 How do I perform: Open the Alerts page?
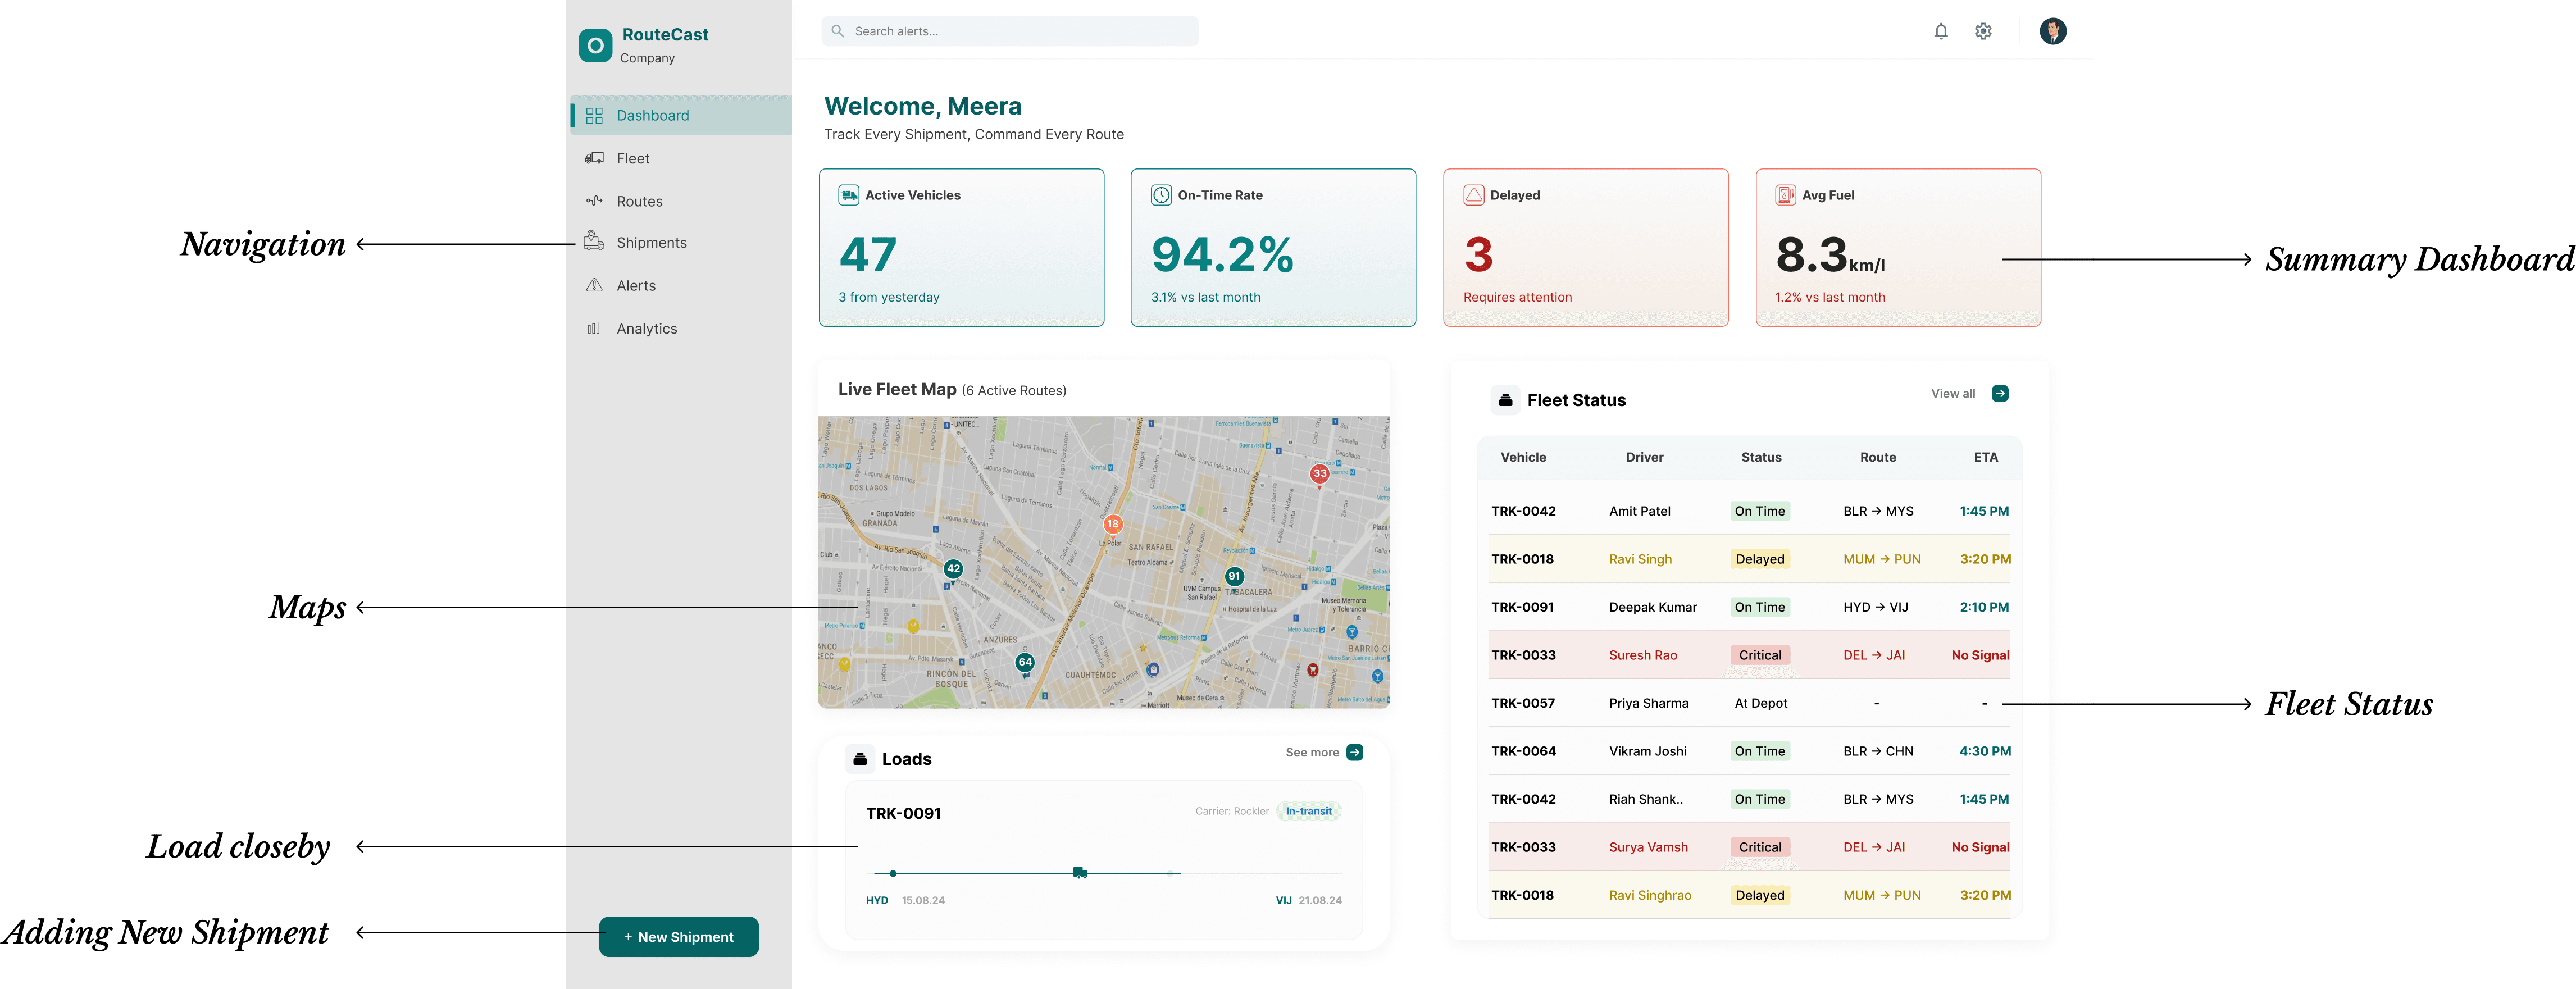636,286
